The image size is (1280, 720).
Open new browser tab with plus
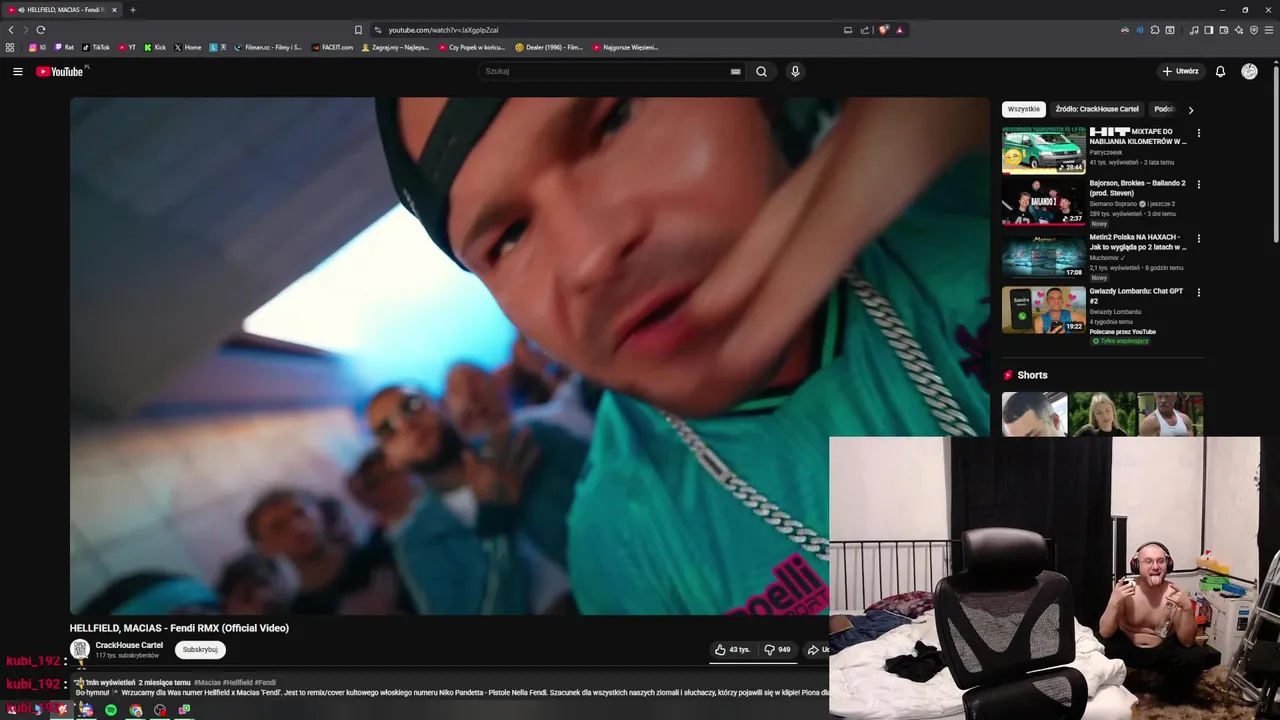(x=133, y=10)
